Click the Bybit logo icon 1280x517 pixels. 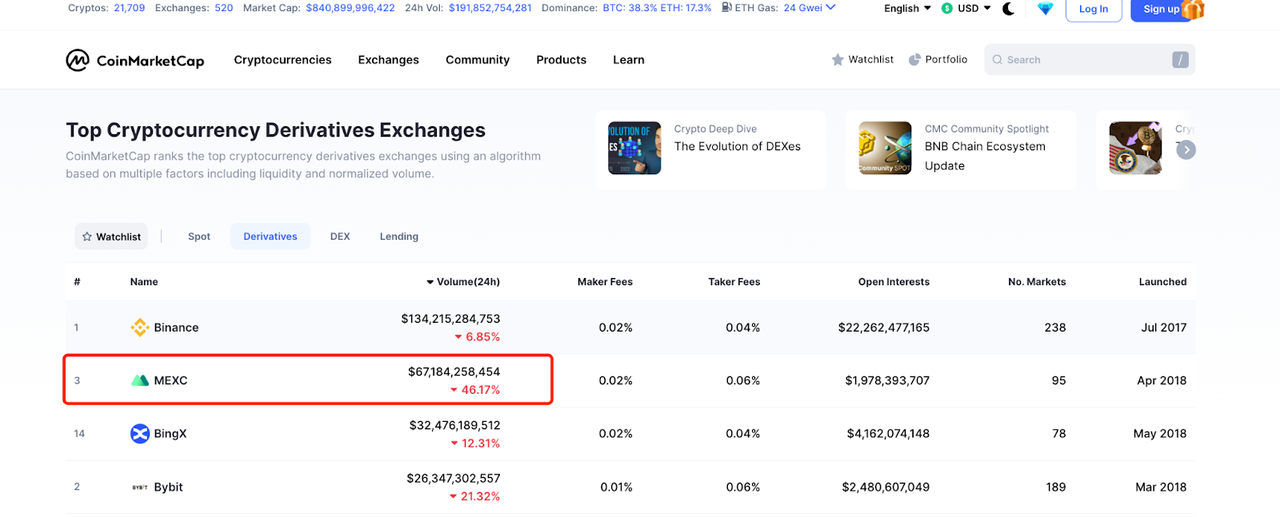point(140,487)
